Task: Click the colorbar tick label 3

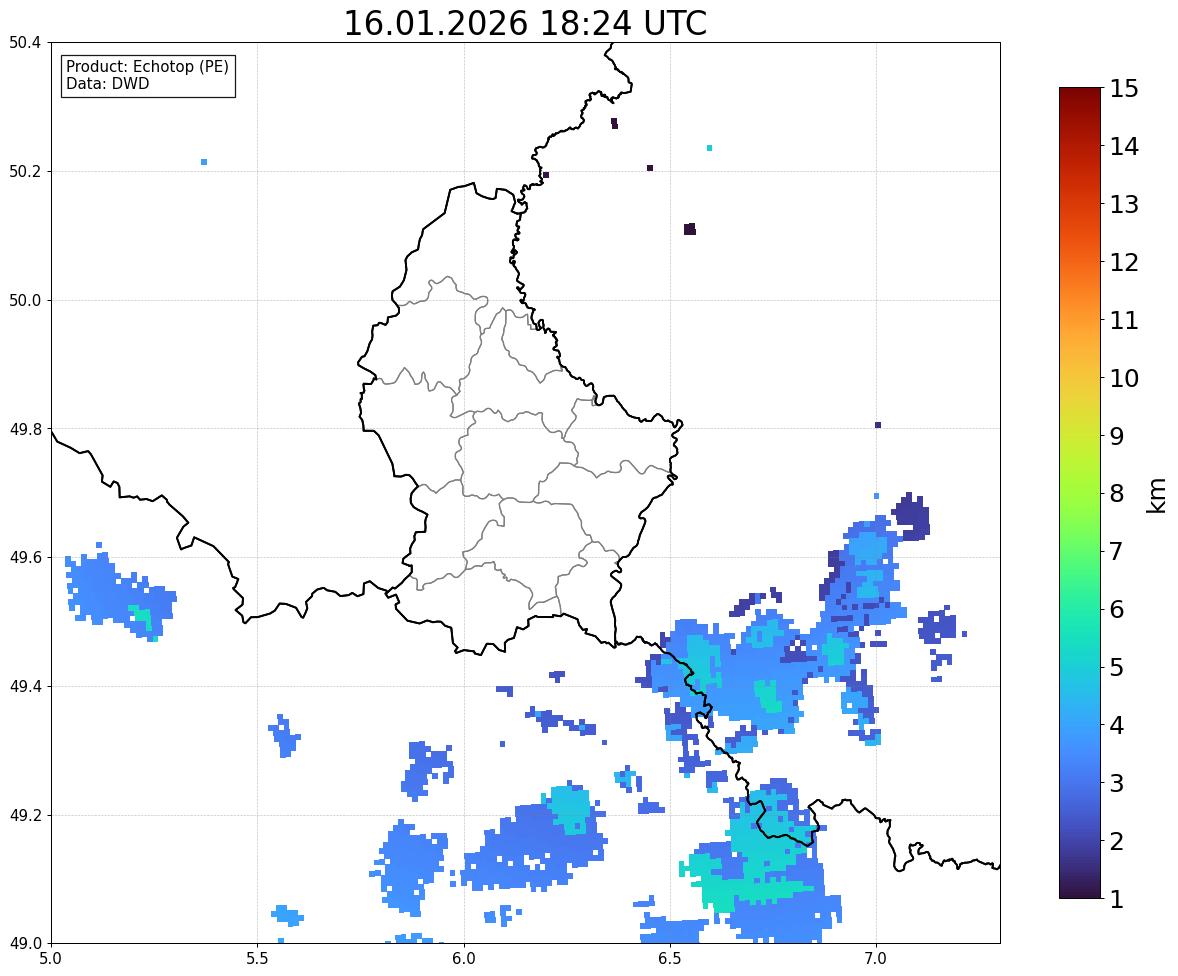Action: (x=1117, y=783)
